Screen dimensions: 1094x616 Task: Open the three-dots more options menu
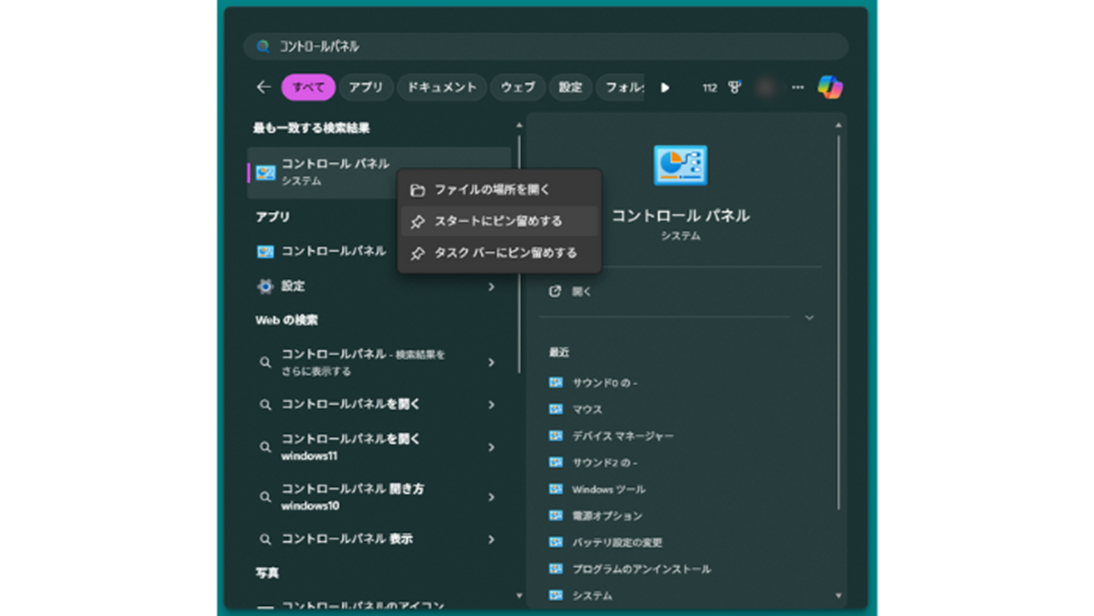[797, 87]
